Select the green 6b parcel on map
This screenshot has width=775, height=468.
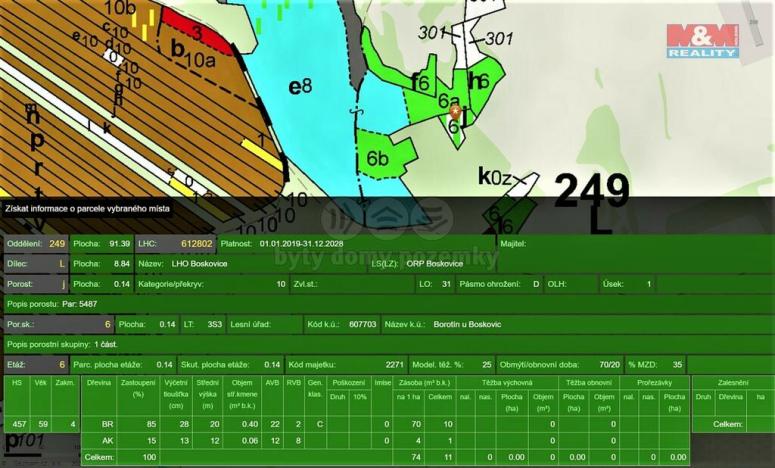tap(383, 156)
